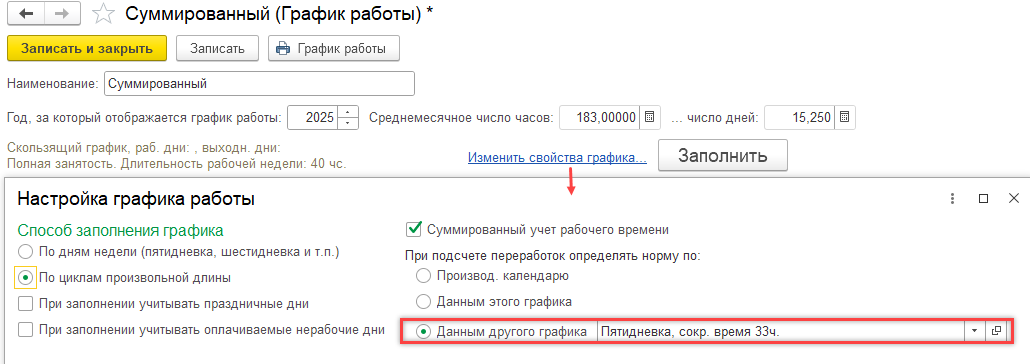Click label При подсчете переработок определять норму по

(x=552, y=255)
